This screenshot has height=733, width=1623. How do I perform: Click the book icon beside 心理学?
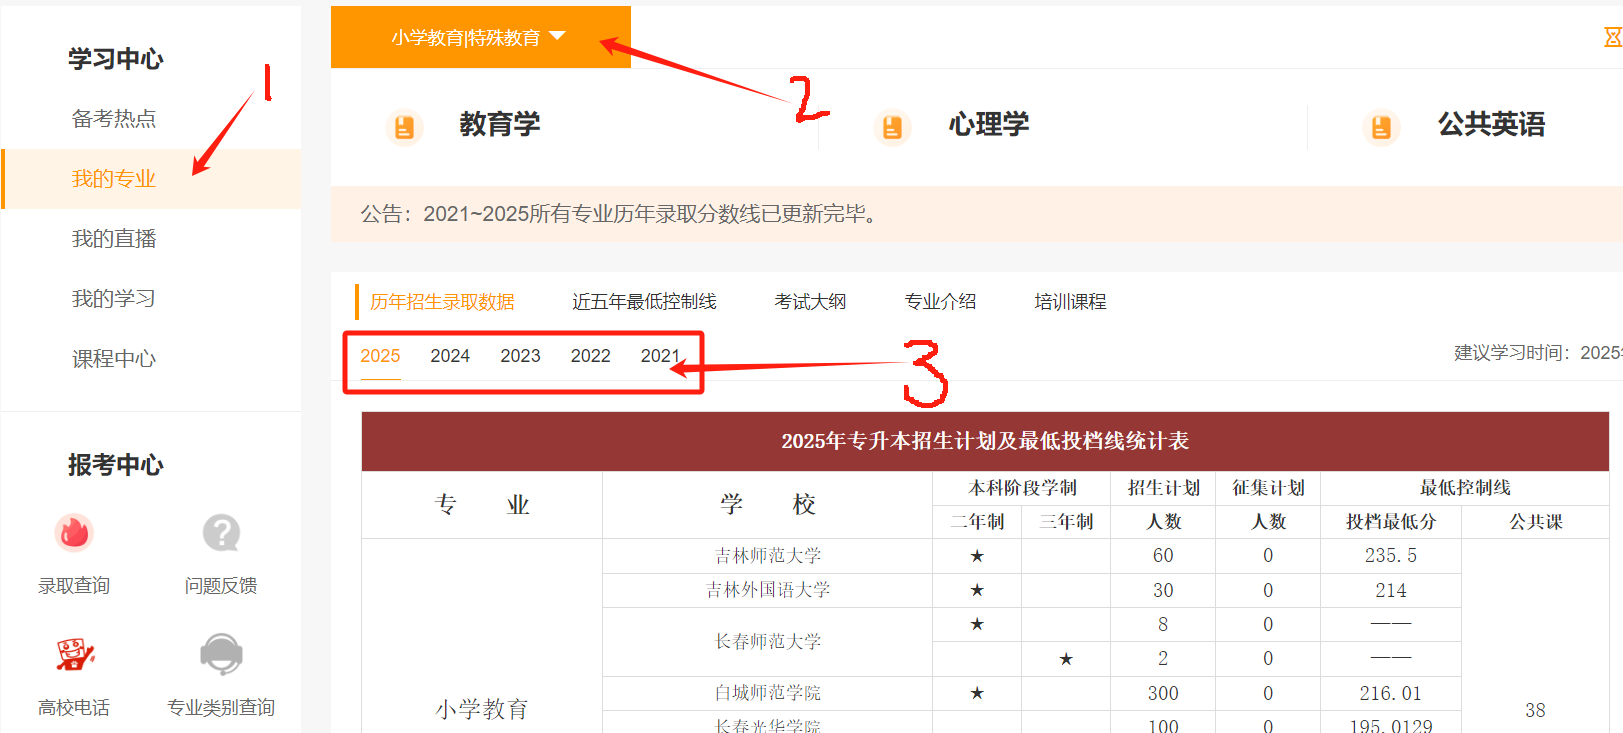(892, 127)
